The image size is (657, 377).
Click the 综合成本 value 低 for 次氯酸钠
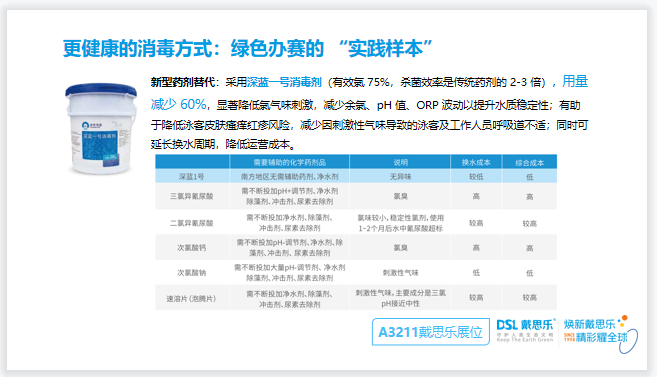[x=530, y=273]
